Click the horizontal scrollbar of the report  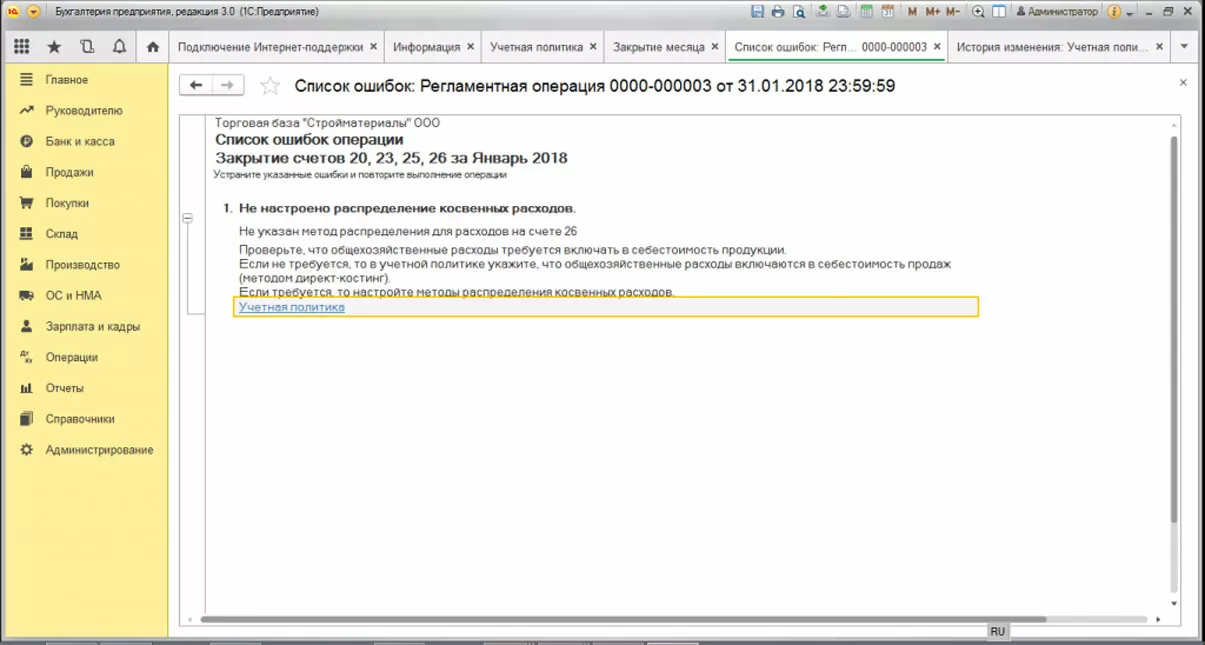[624, 619]
